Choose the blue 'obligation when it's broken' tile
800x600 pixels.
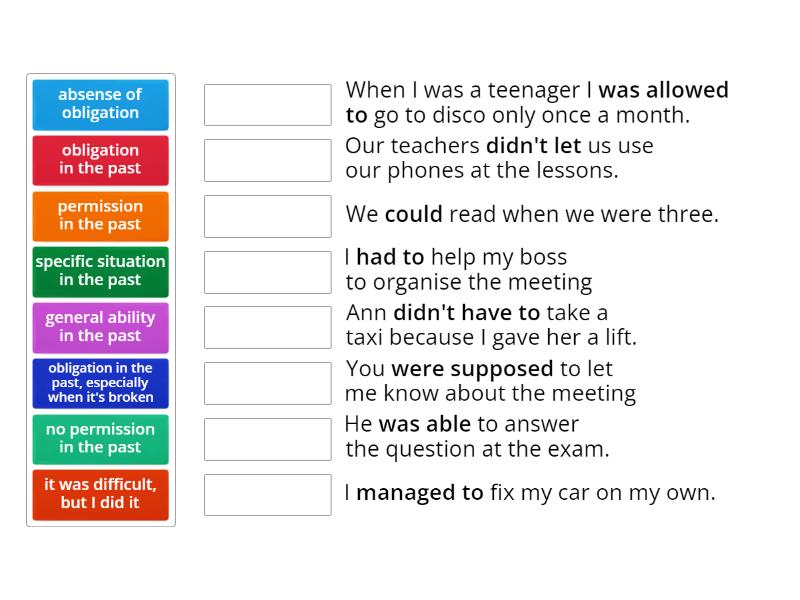click(100, 383)
